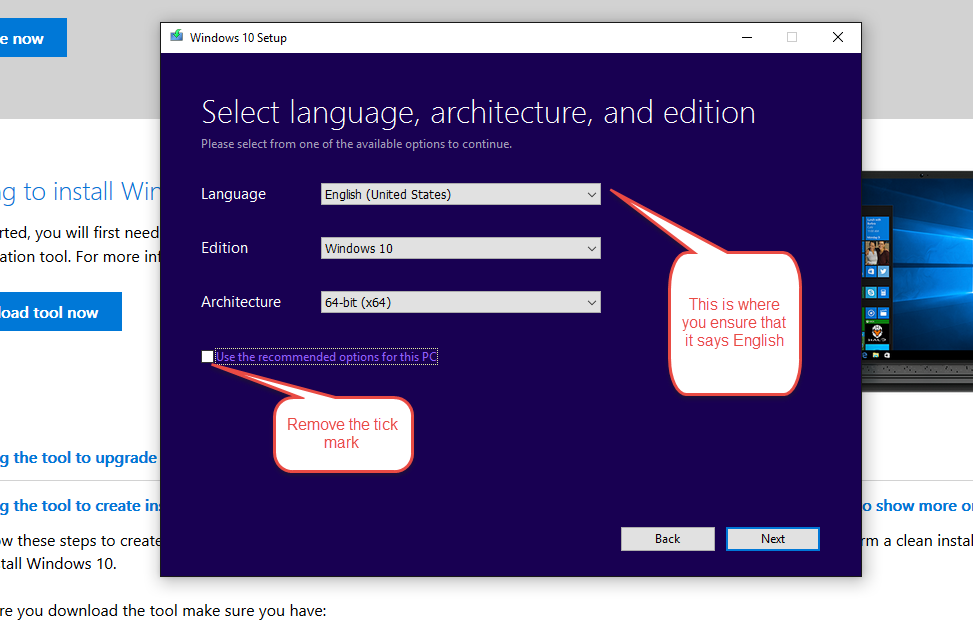Image resolution: width=973 pixels, height=642 pixels.
Task: Open the 'Use the recommended options for this PC' link
Action: pos(325,355)
